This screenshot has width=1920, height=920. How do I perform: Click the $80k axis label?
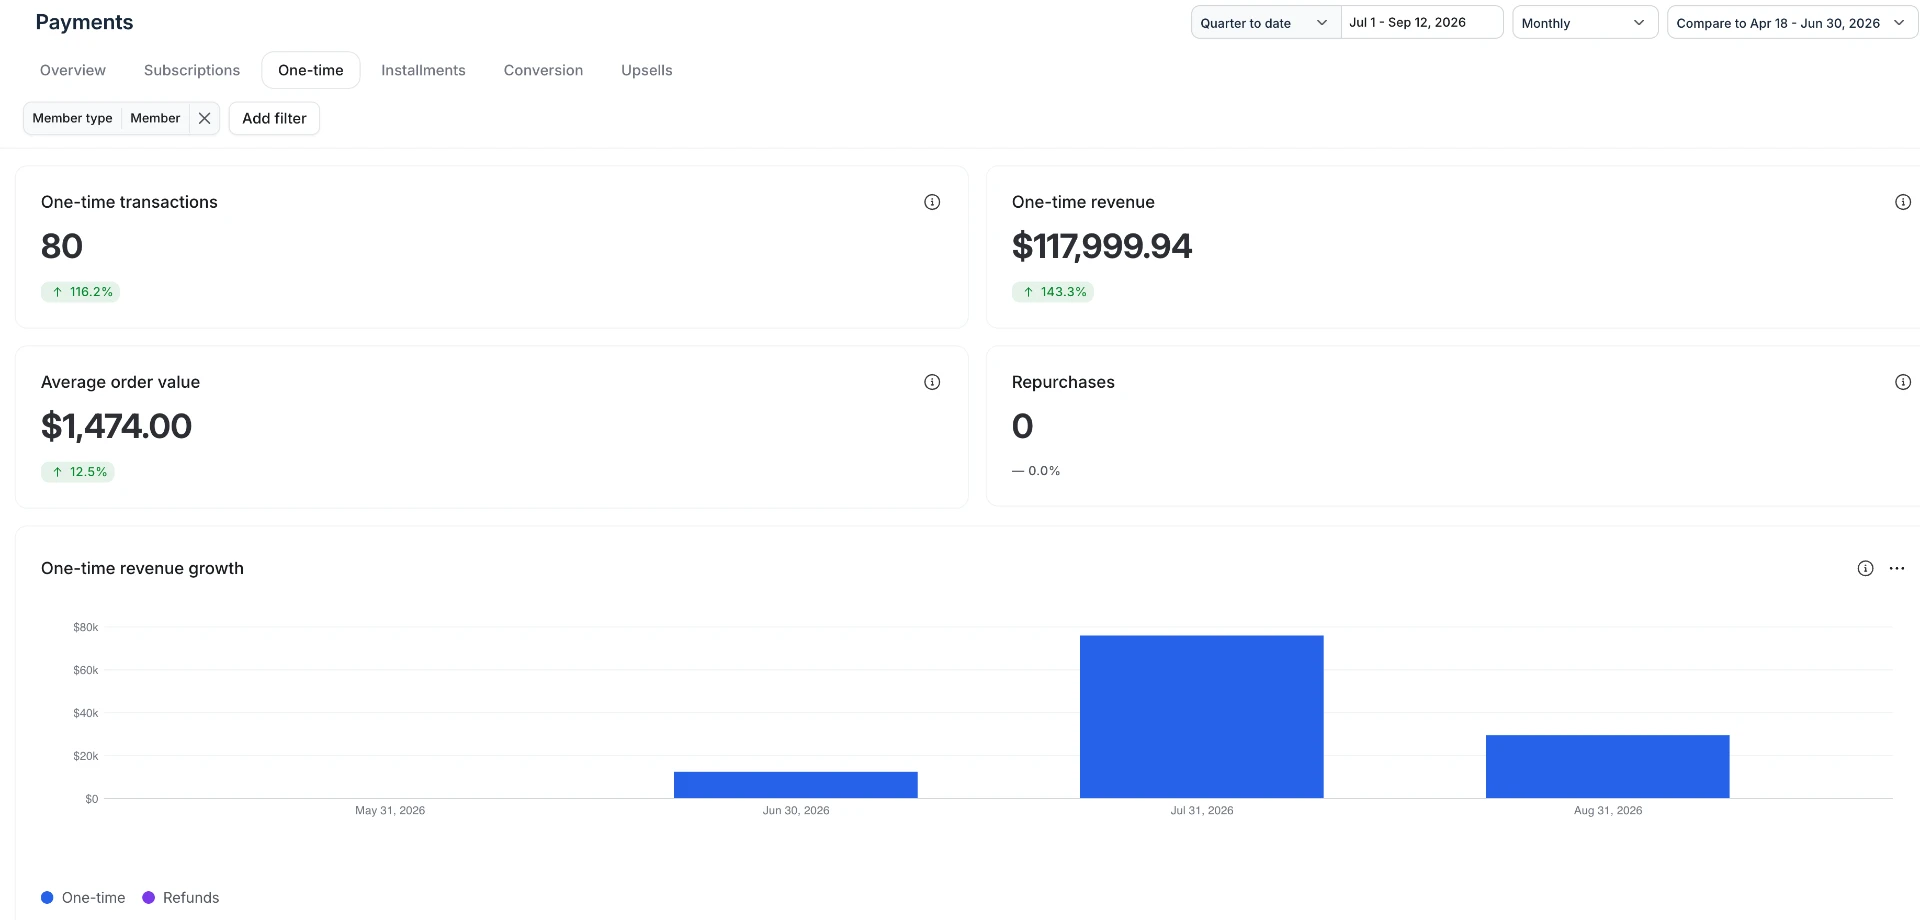(x=86, y=628)
